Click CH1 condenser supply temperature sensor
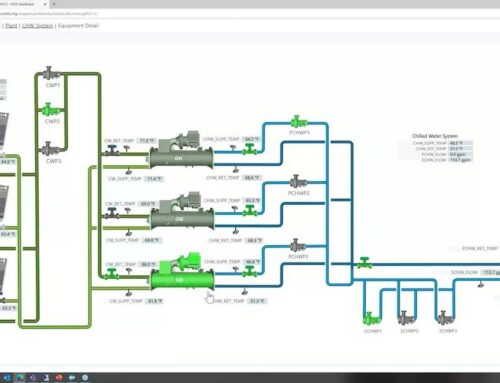 [x=128, y=172]
